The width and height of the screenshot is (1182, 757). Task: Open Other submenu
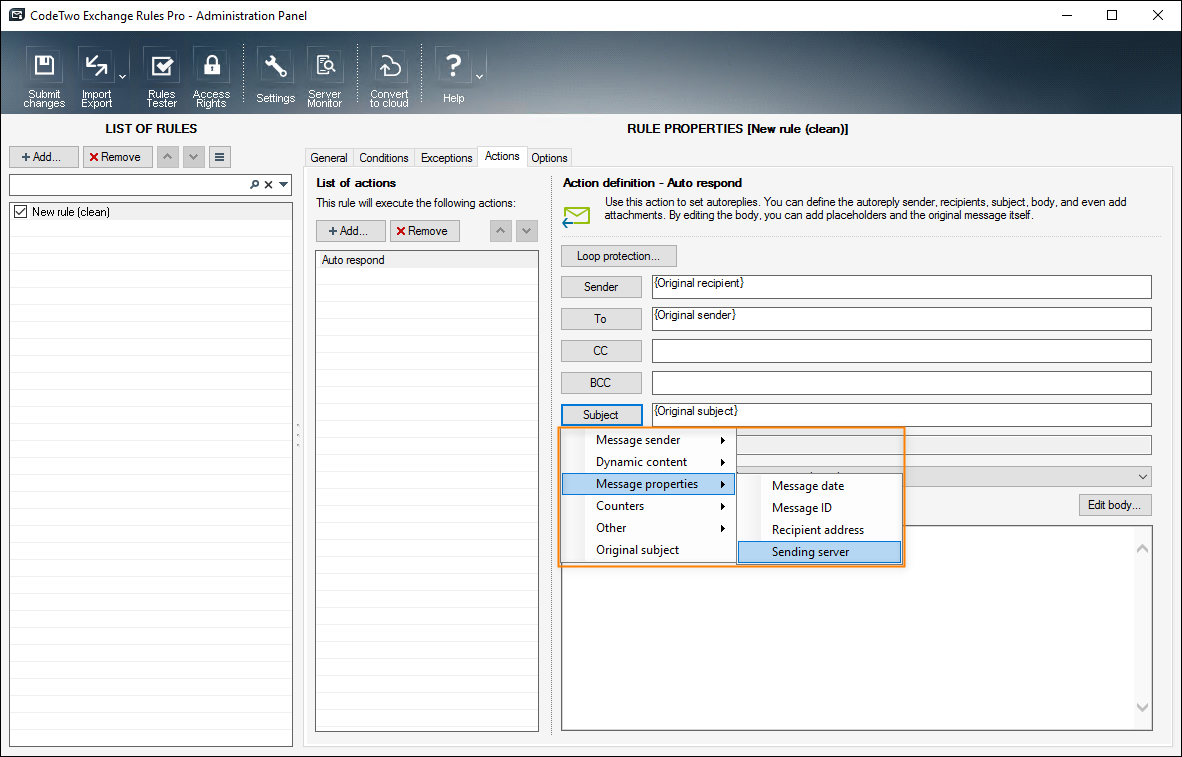tap(648, 528)
